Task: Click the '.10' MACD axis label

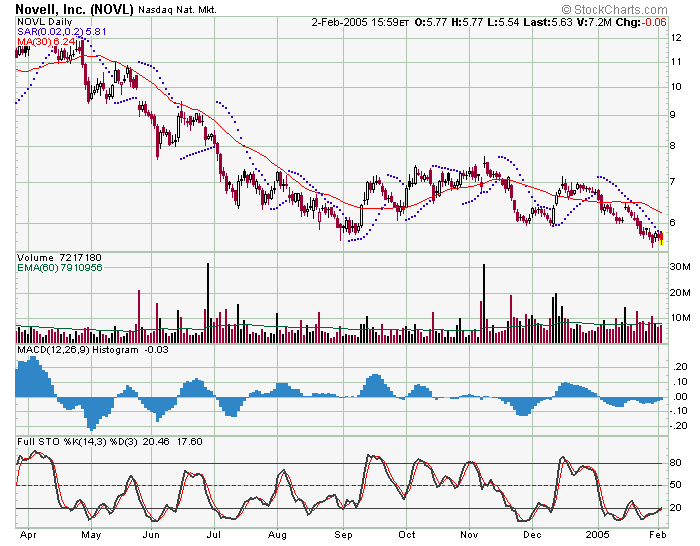Action: click(x=680, y=382)
